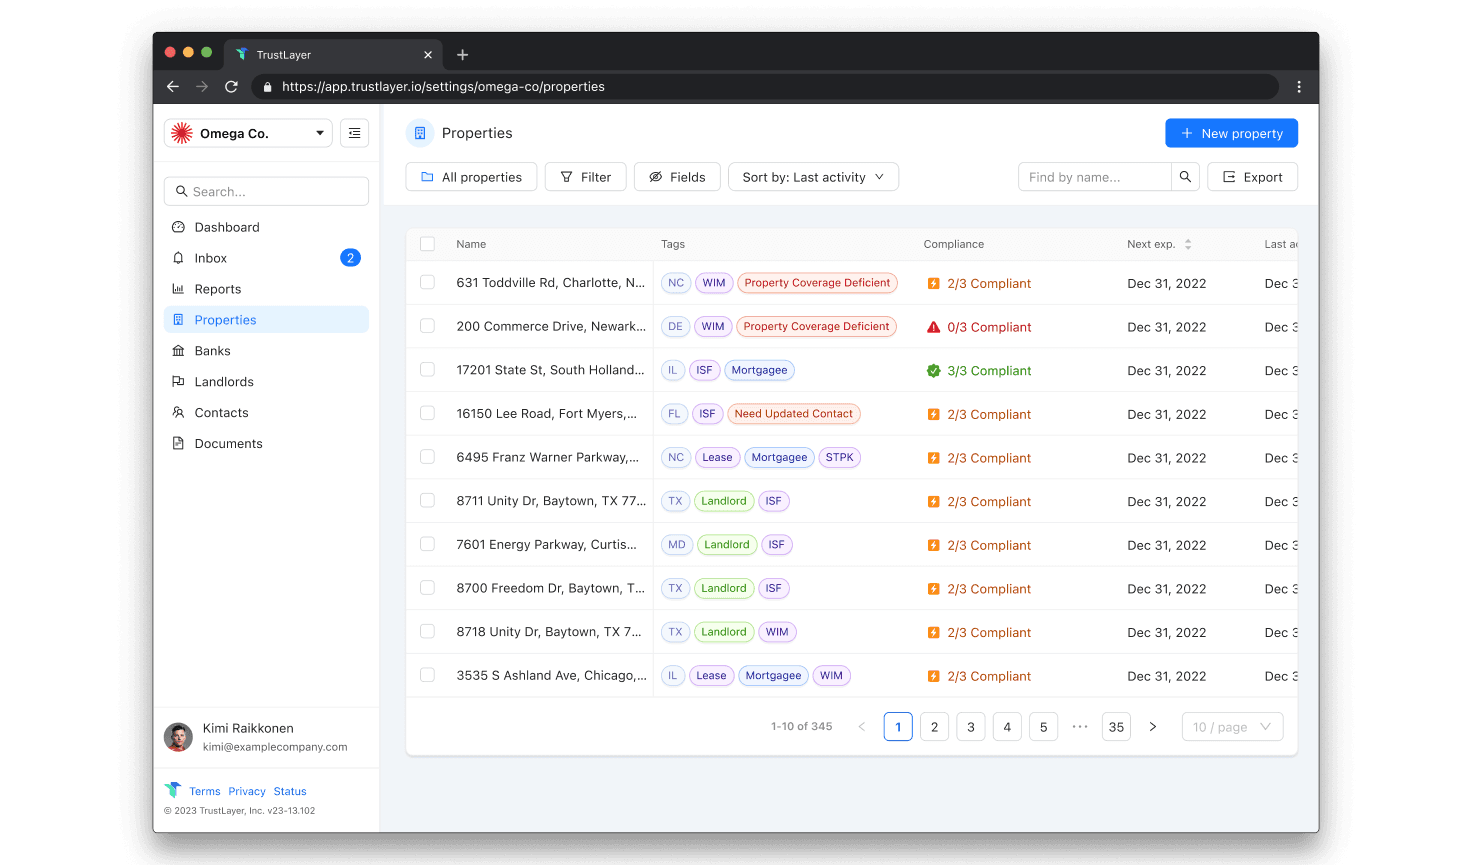The image size is (1472, 865).
Task: Go to page 2 in the pagination
Action: point(934,727)
